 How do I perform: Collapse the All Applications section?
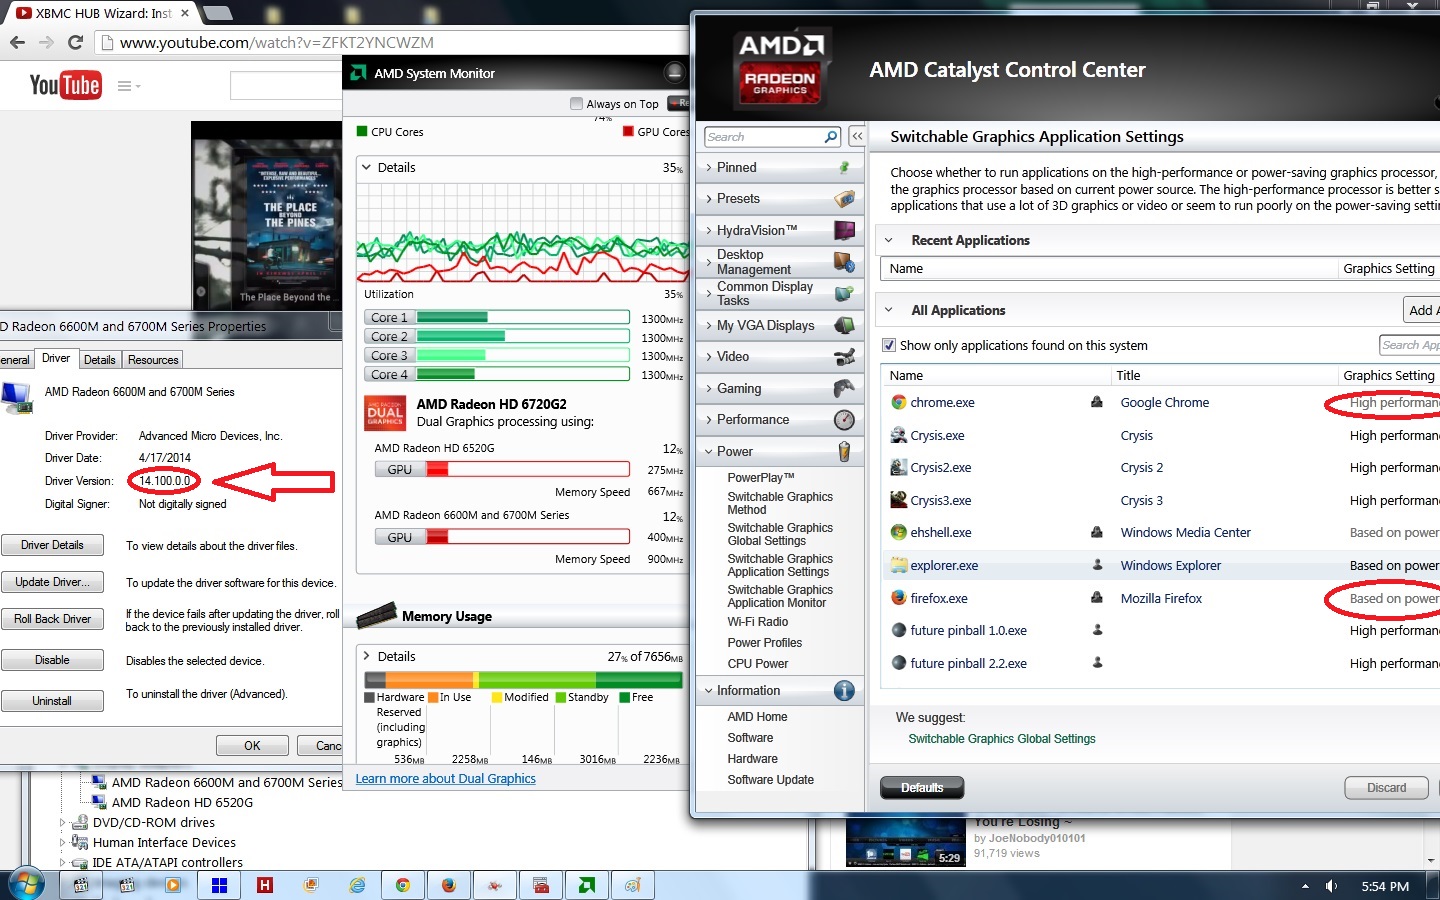point(888,310)
